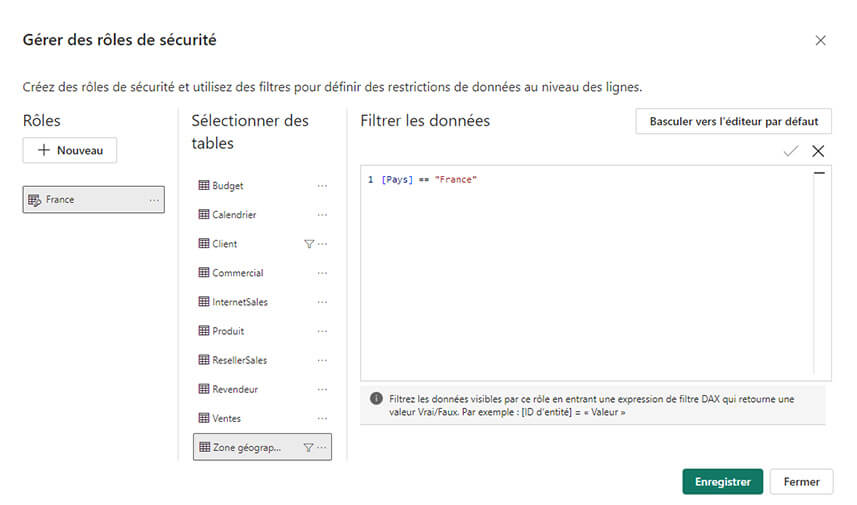Open the France role more options menu
The image size is (857, 505).
click(x=154, y=200)
